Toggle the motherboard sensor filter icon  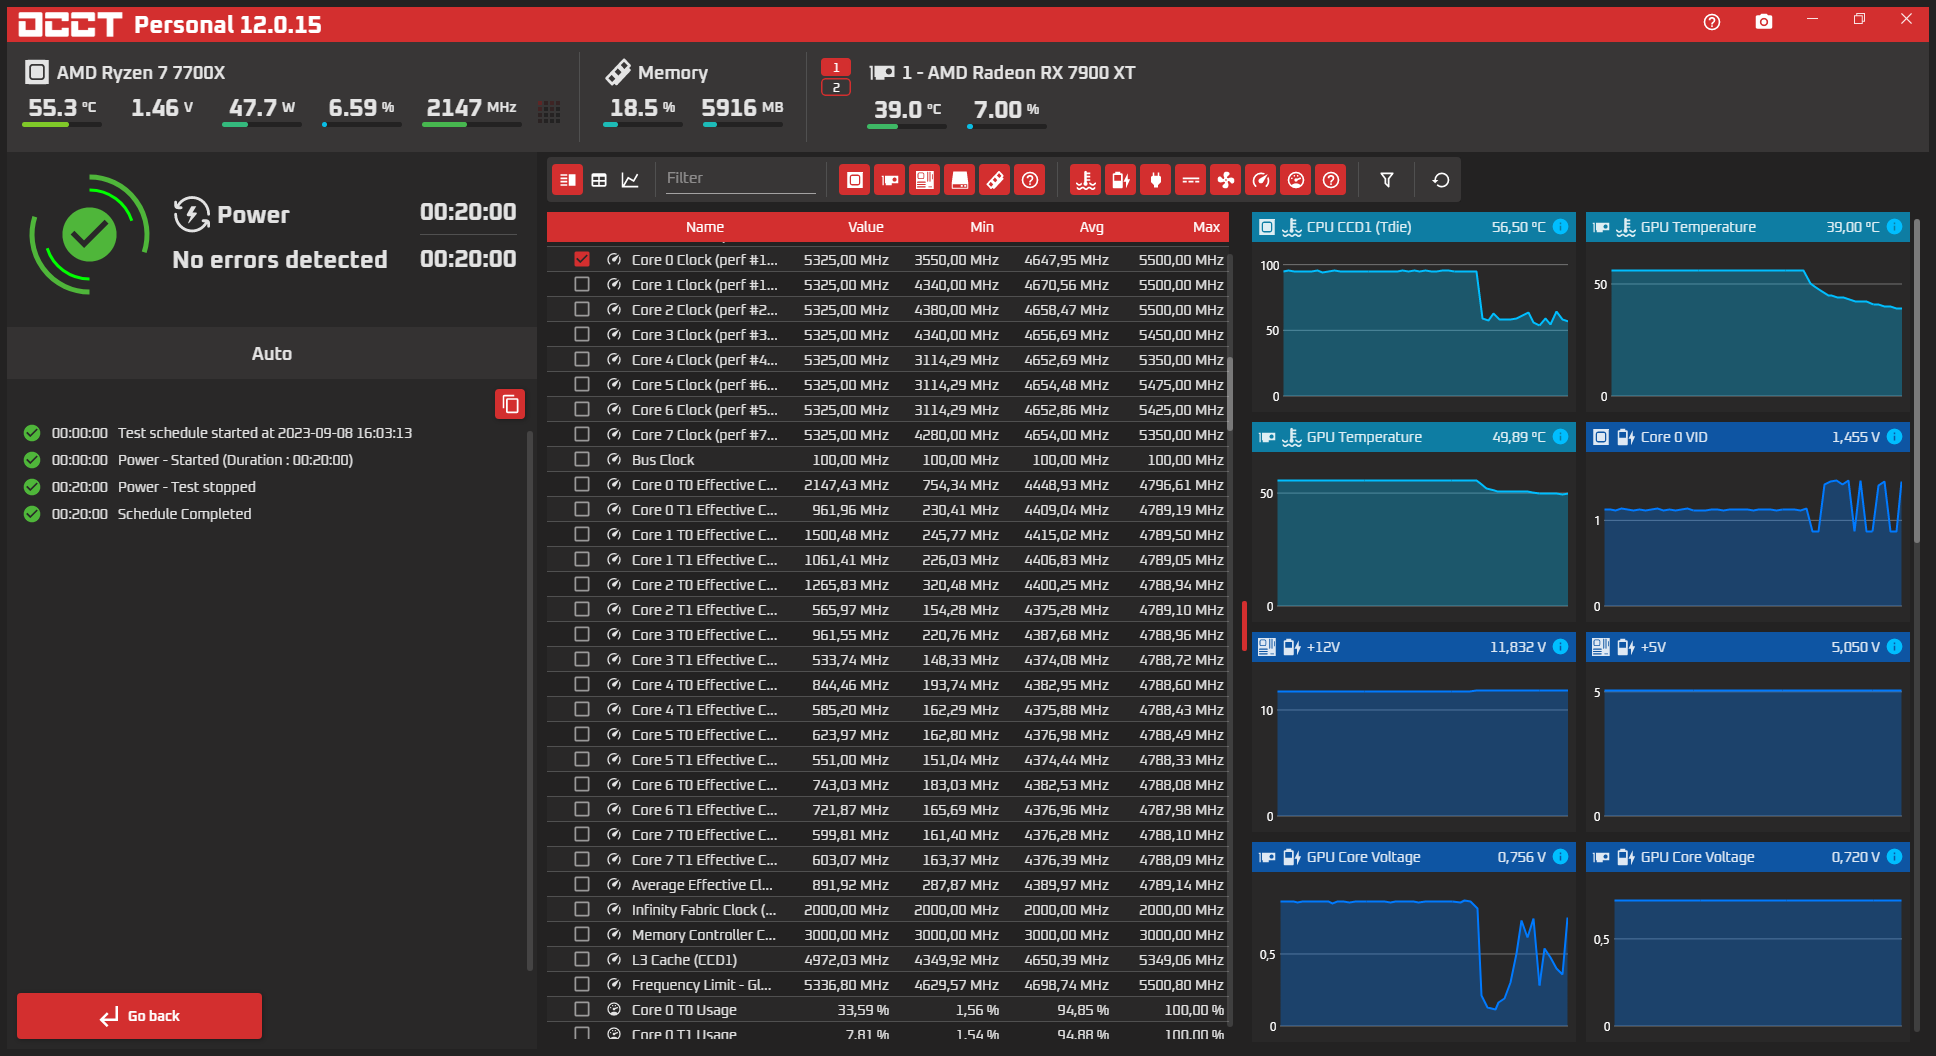point(924,180)
